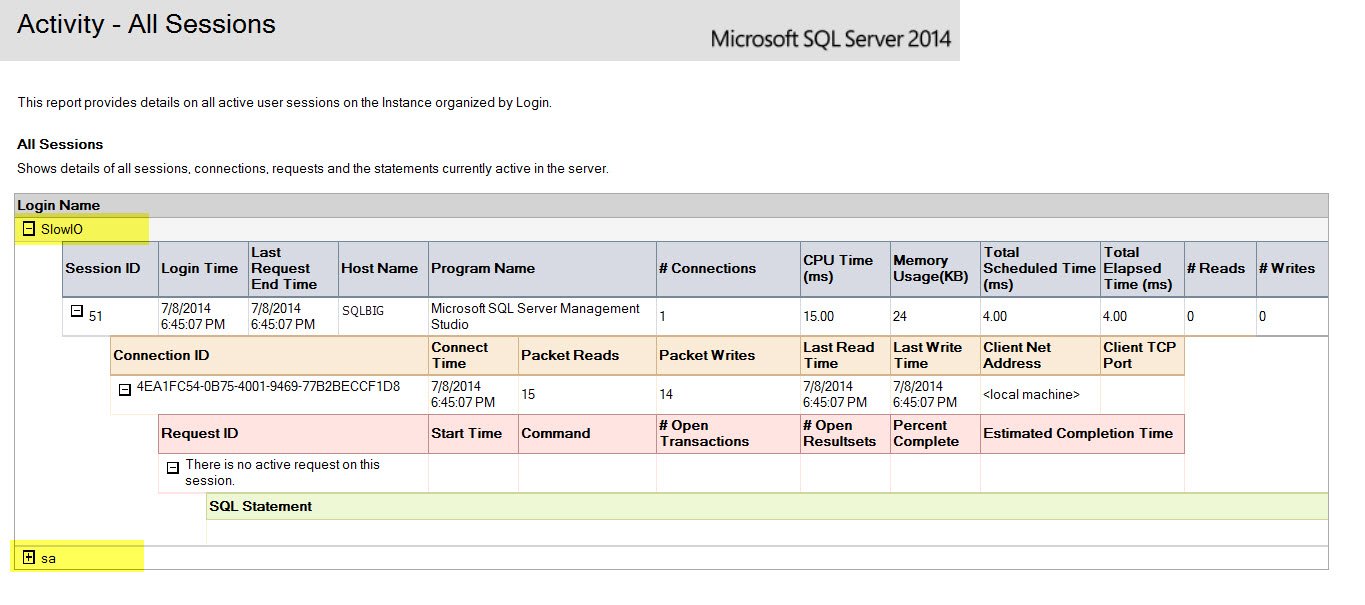Image resolution: width=1365 pixels, height=605 pixels.
Task: Click the Packet Reads header
Action: click(x=588, y=355)
